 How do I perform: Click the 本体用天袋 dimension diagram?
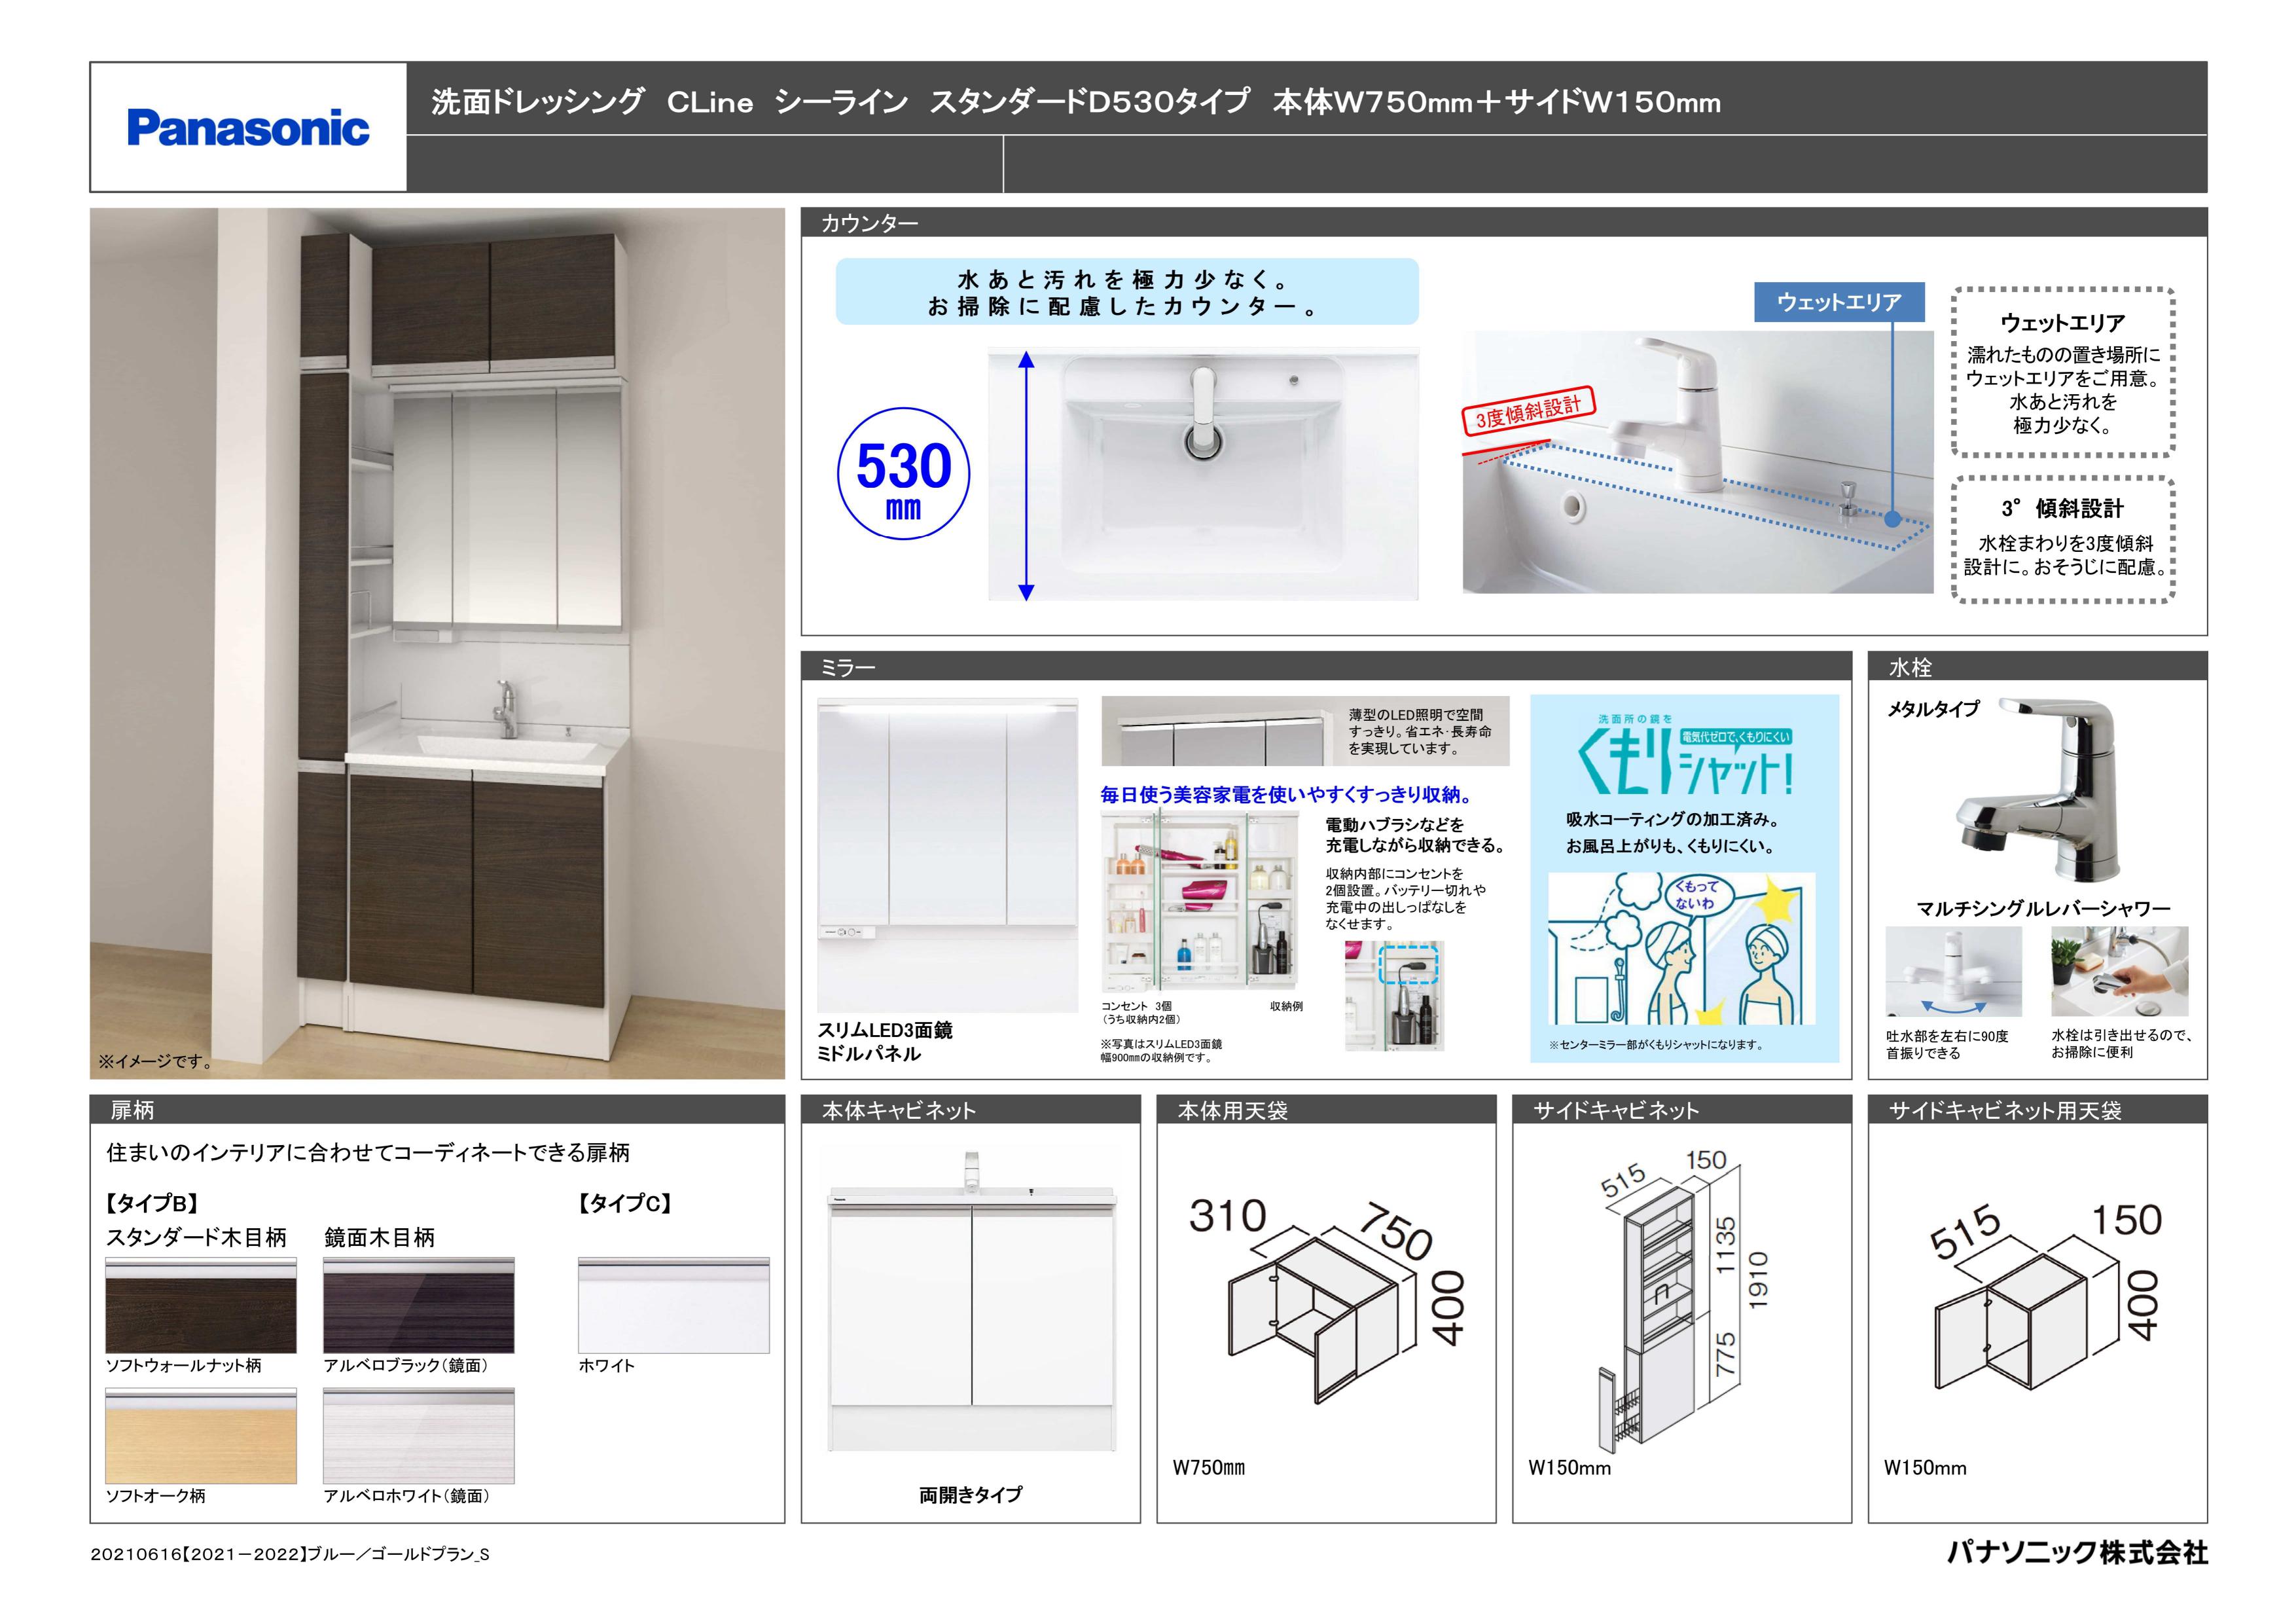1327,1300
